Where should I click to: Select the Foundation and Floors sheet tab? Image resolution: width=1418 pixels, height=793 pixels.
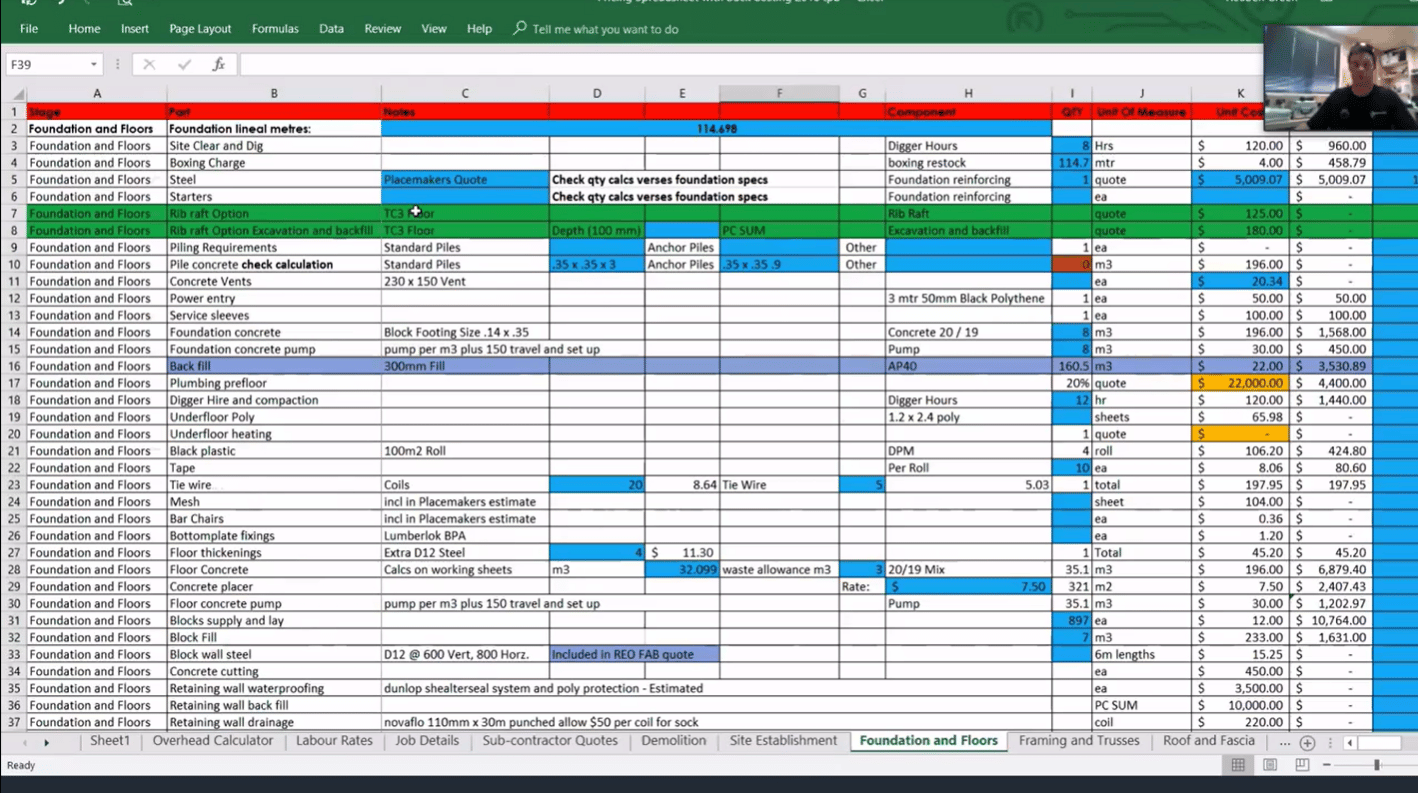(x=929, y=741)
